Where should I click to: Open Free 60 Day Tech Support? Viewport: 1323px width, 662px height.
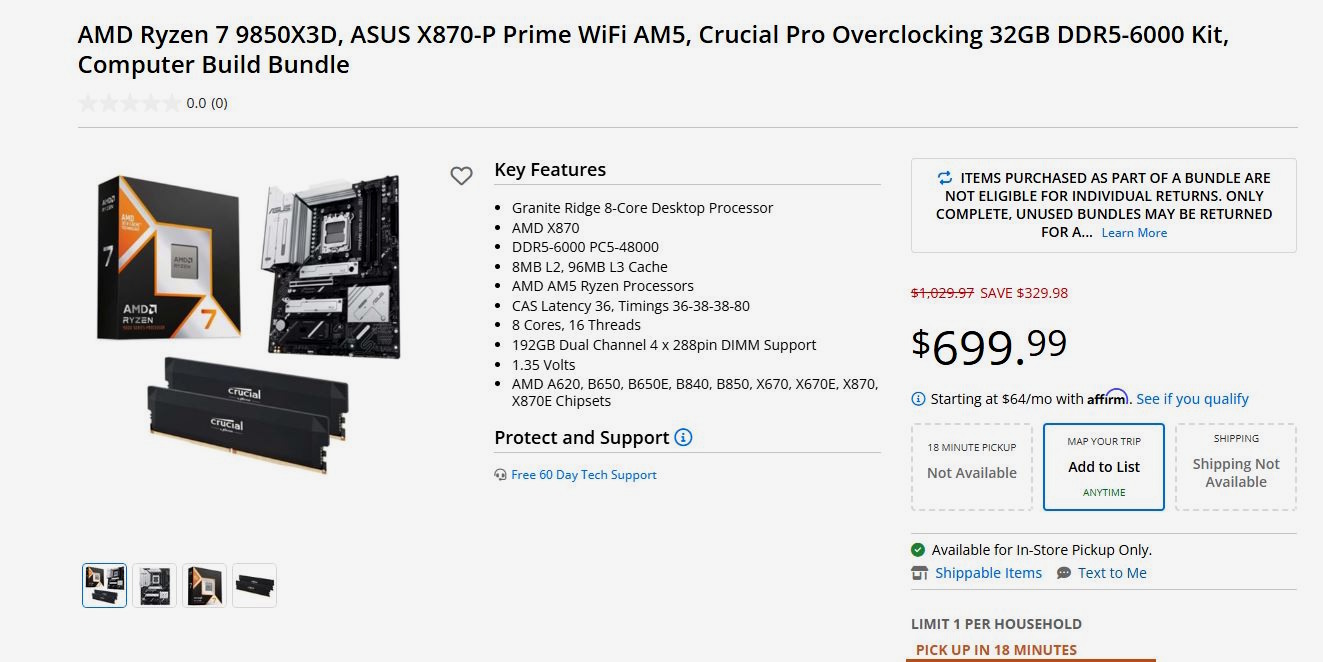pos(584,474)
